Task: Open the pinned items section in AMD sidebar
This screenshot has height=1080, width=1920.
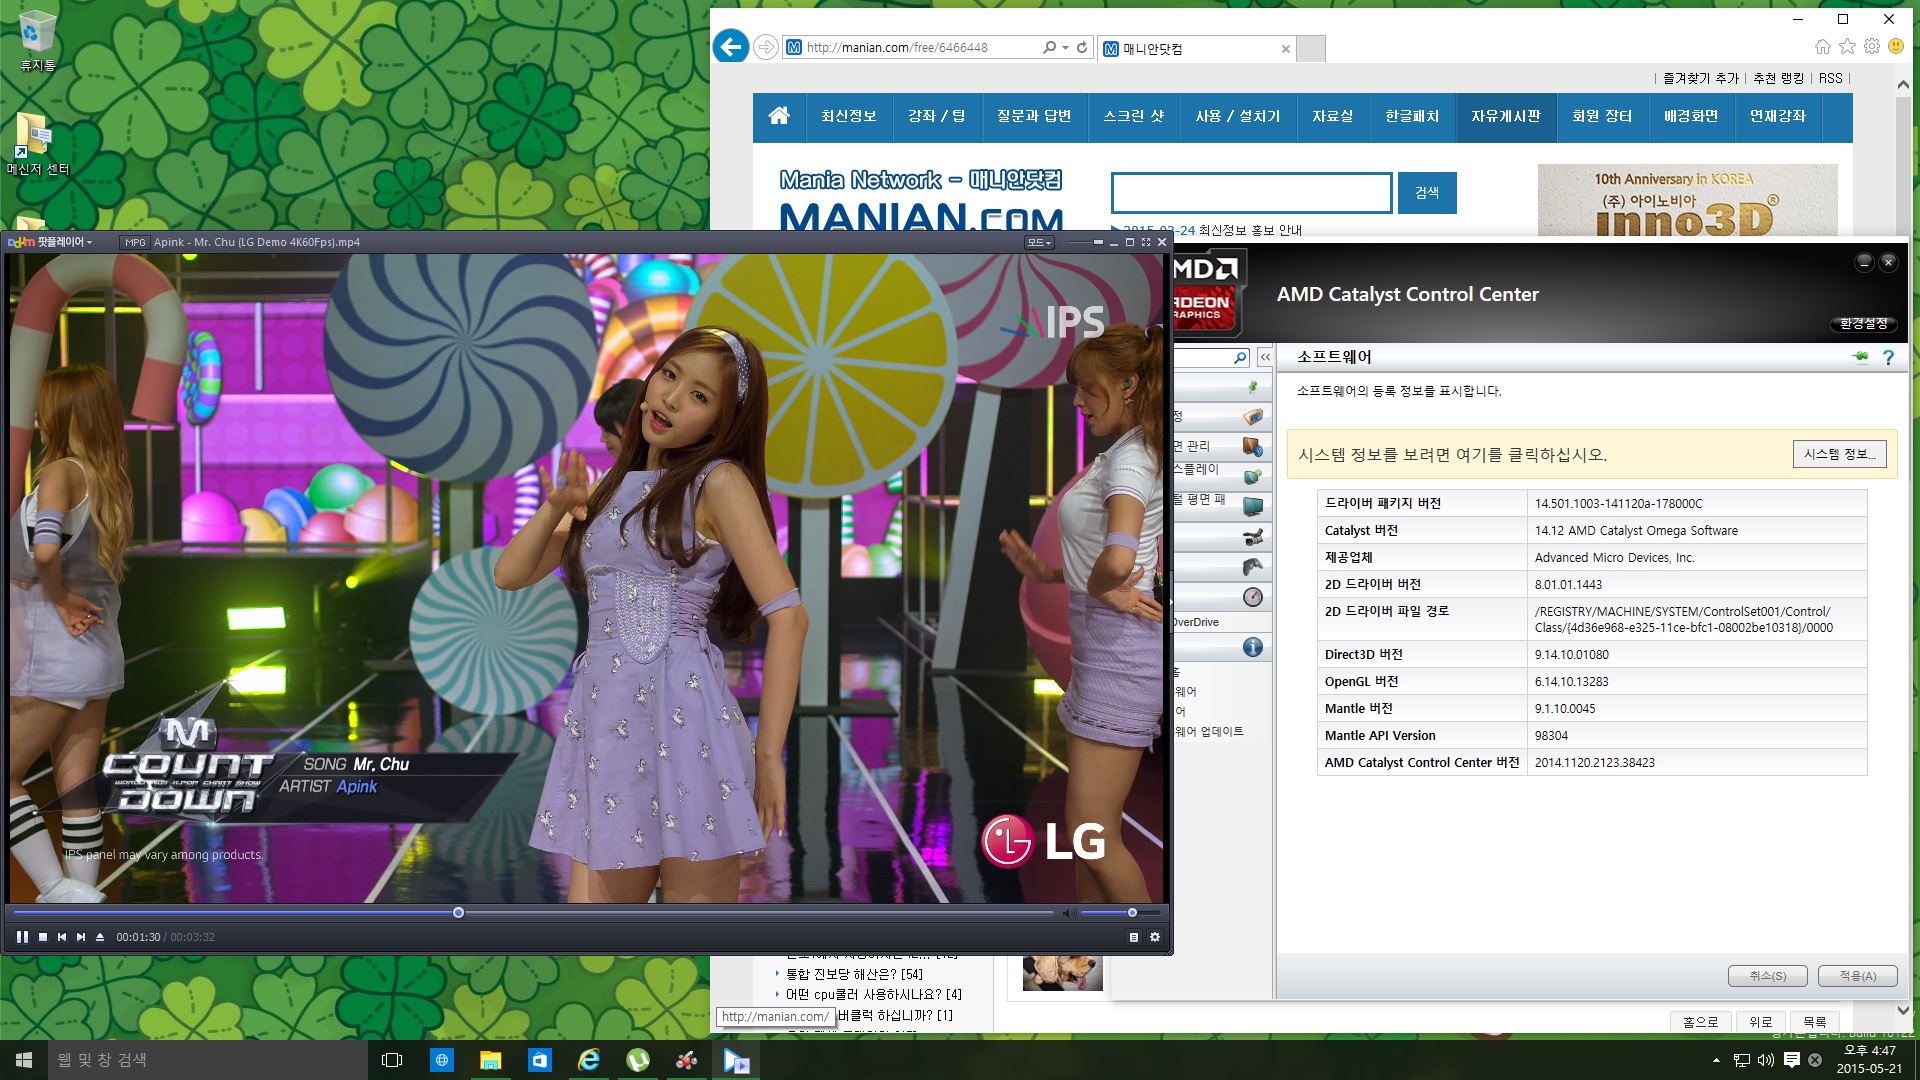Action: (x=1252, y=387)
